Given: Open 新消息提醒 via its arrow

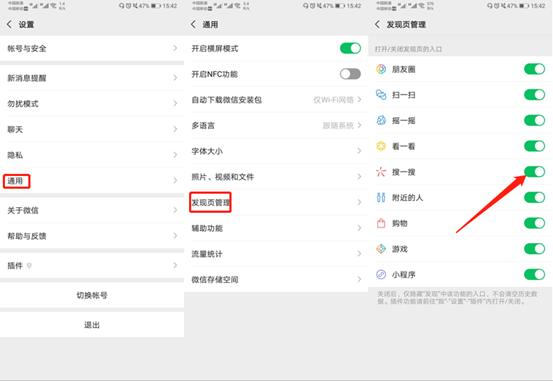Looking at the screenshot, I should [175, 78].
